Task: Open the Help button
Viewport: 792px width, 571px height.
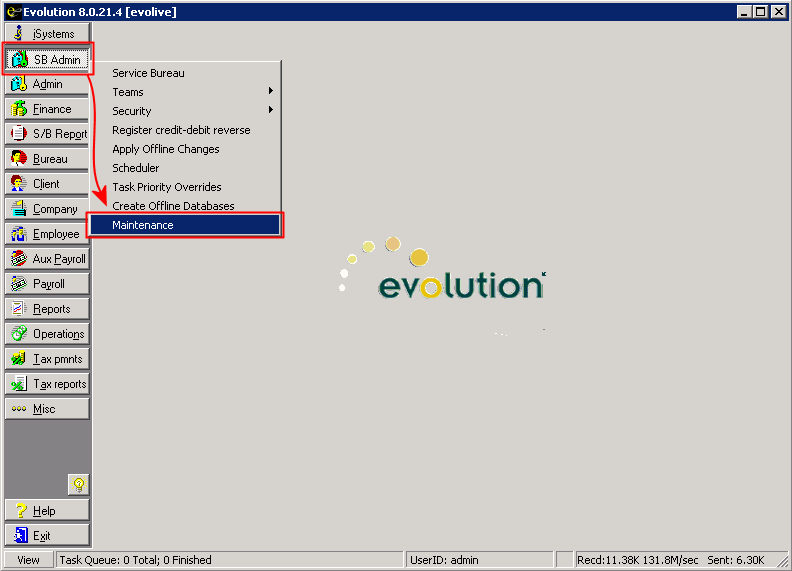Action: point(47,511)
